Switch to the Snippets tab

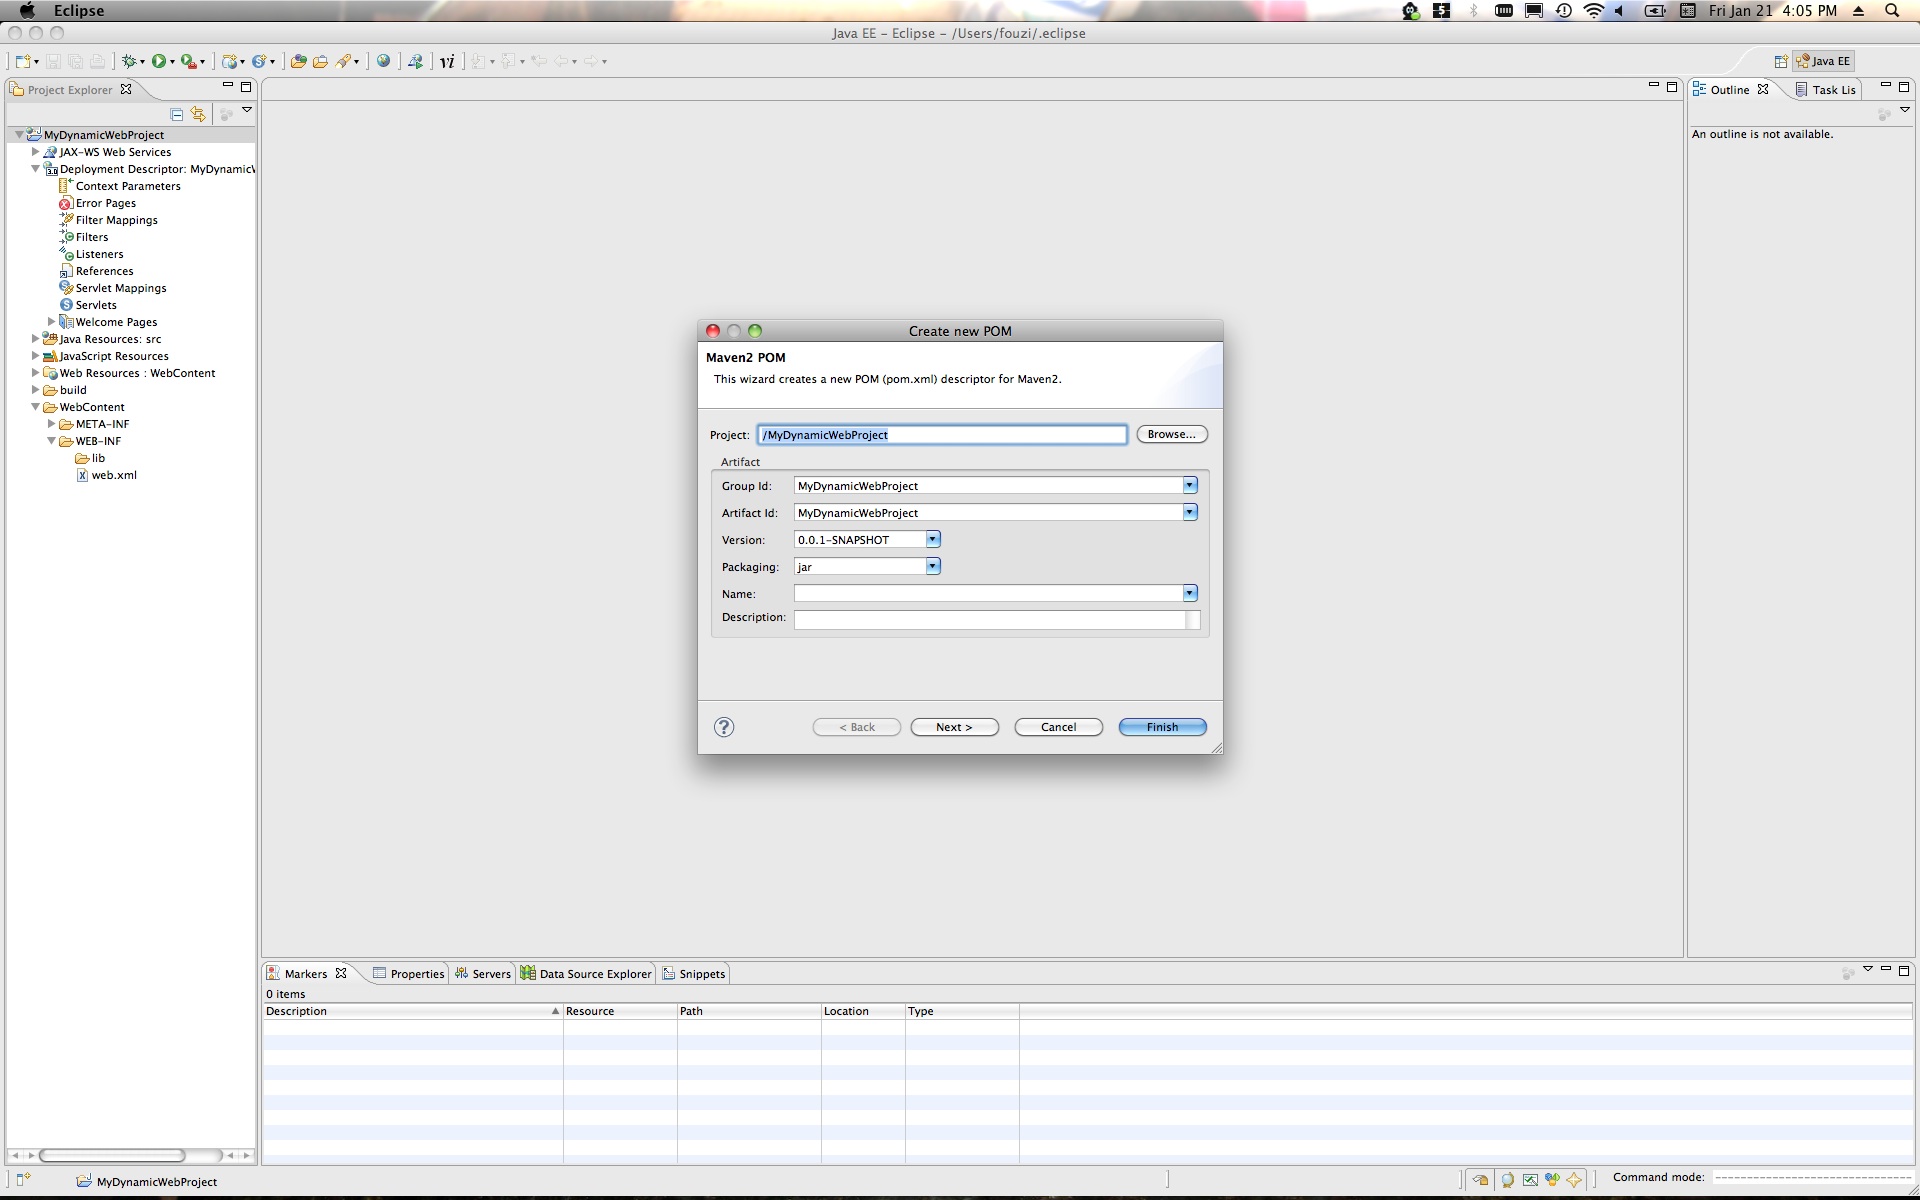coord(694,973)
